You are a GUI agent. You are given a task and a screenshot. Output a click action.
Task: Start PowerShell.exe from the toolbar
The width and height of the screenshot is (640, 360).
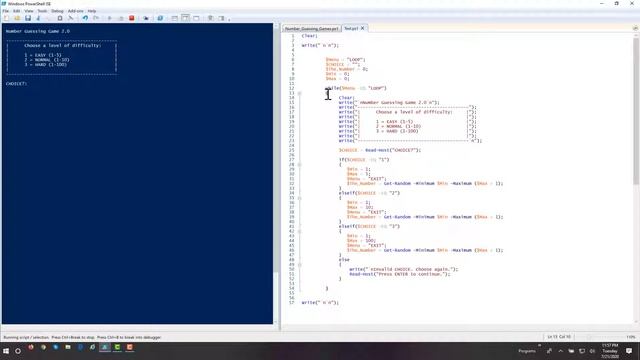(x=160, y=18)
